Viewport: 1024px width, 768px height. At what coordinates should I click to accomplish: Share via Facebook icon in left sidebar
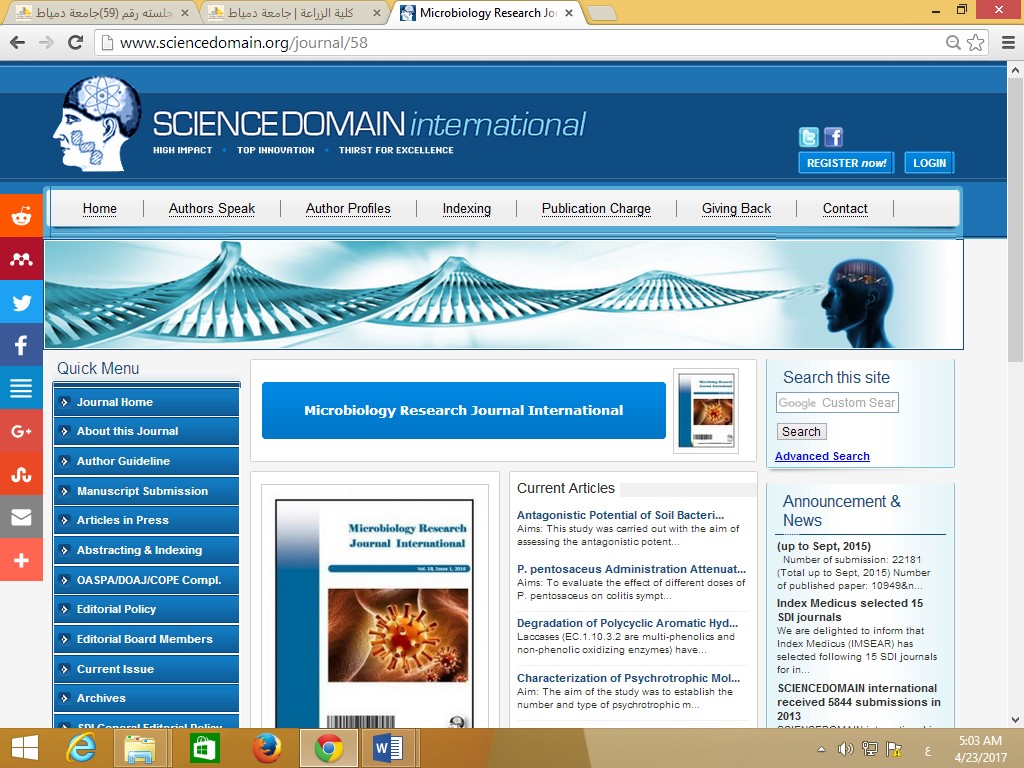pos(21,345)
